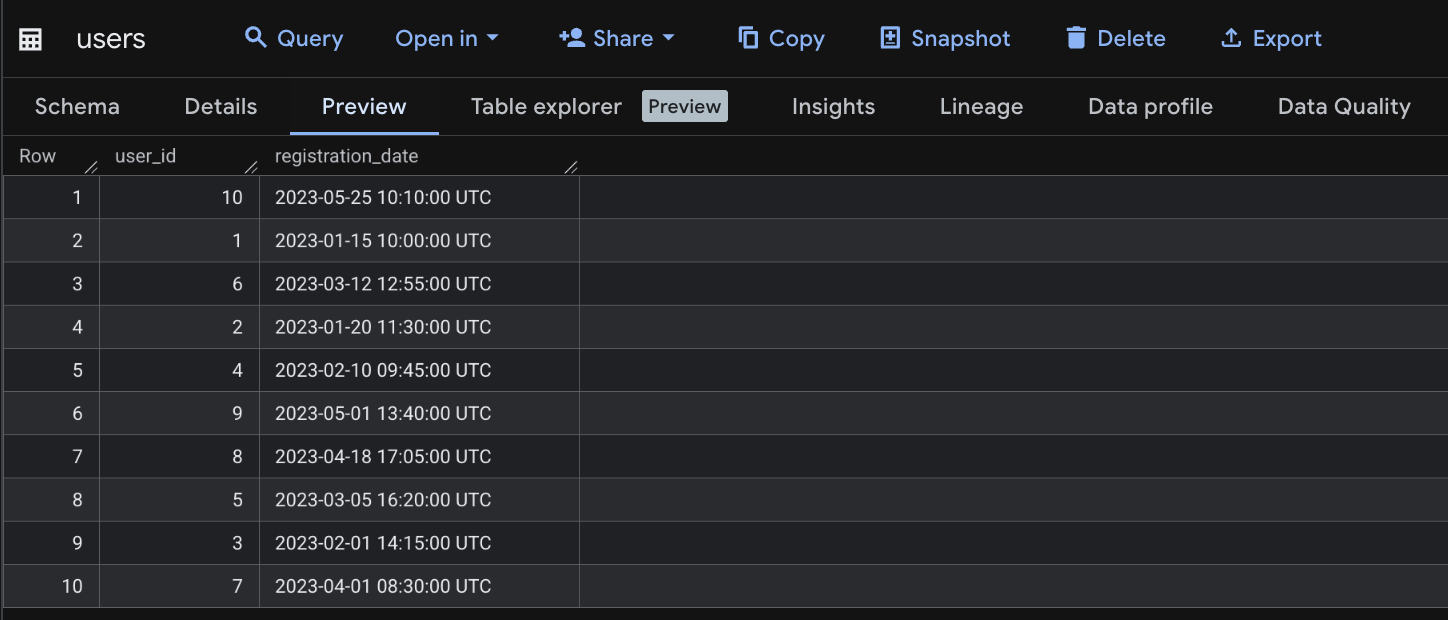Viewport: 1448px width, 620px height.
Task: Click the table grid icon beside users
Action: (x=31, y=39)
